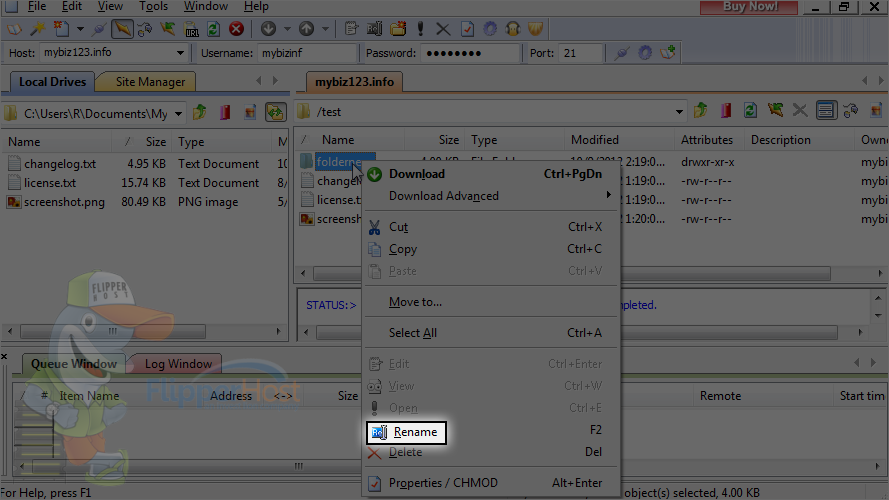Click the shield icon in main toolbar

pyautogui.click(x=535, y=28)
